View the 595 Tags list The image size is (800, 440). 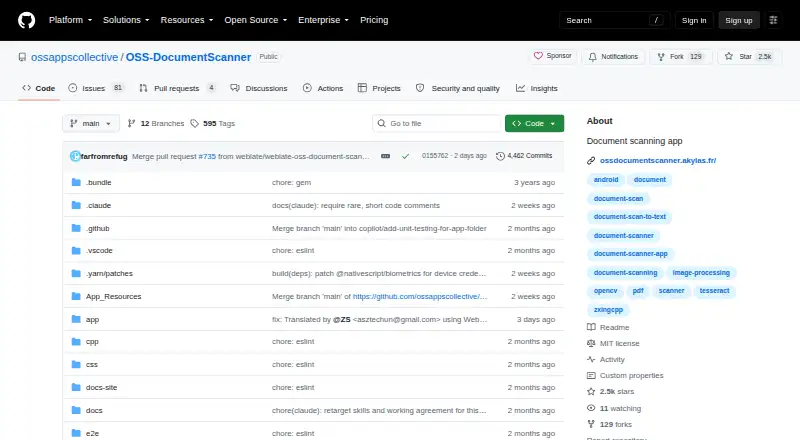click(213, 124)
